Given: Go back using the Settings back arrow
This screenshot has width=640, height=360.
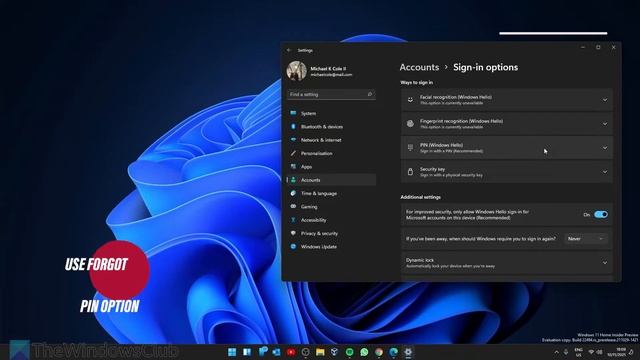Looking at the screenshot, I should [x=289, y=50].
